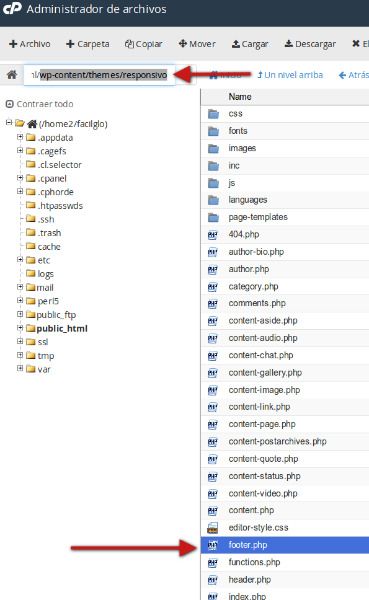The width and height of the screenshot is (369, 600).
Task: Expand the mail folder tree node
Action: (20, 287)
